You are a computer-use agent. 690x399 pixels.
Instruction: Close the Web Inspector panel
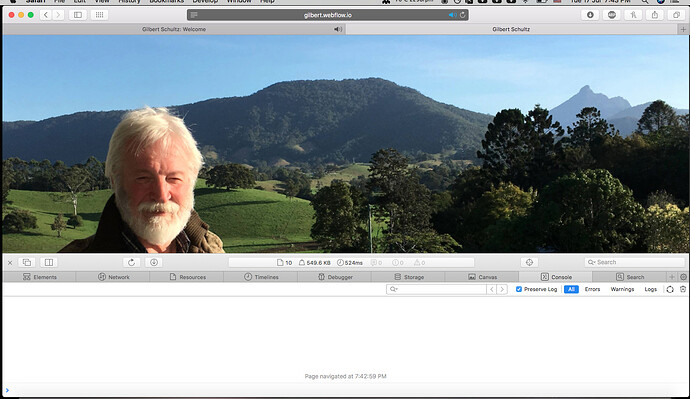point(10,263)
